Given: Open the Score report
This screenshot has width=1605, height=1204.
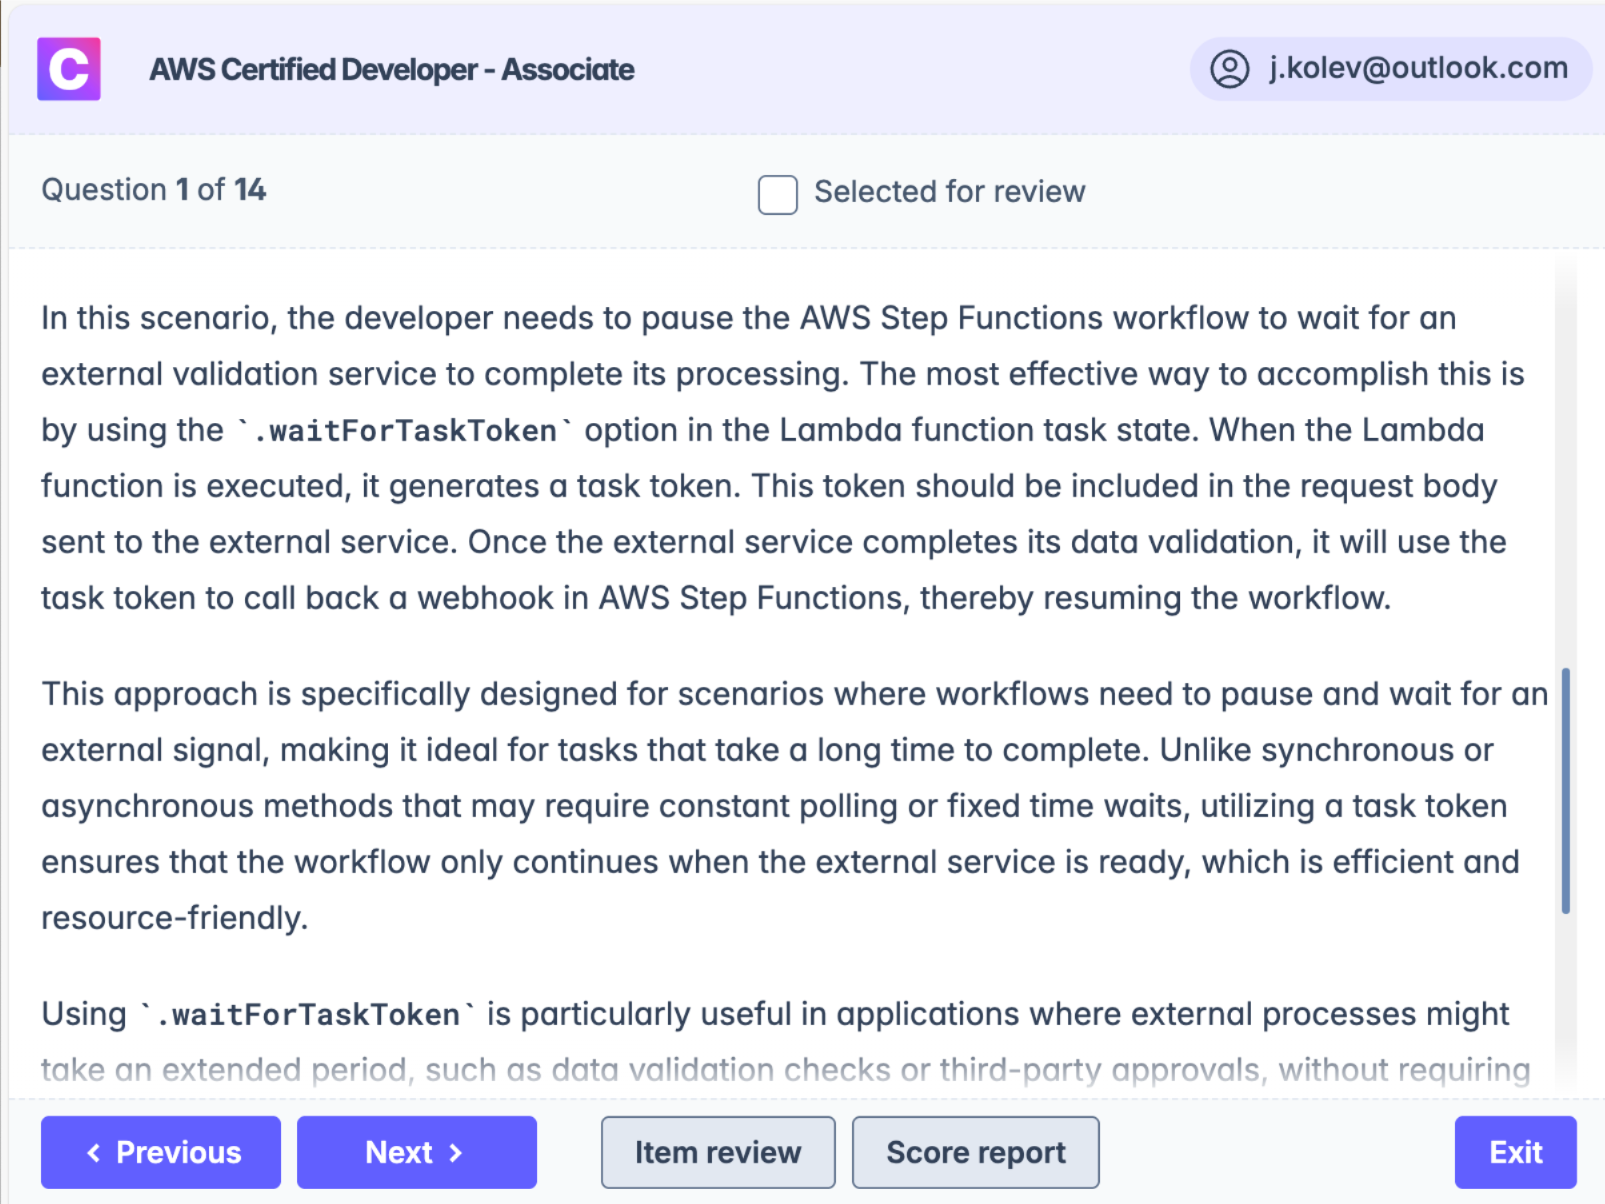Looking at the screenshot, I should point(975,1152).
